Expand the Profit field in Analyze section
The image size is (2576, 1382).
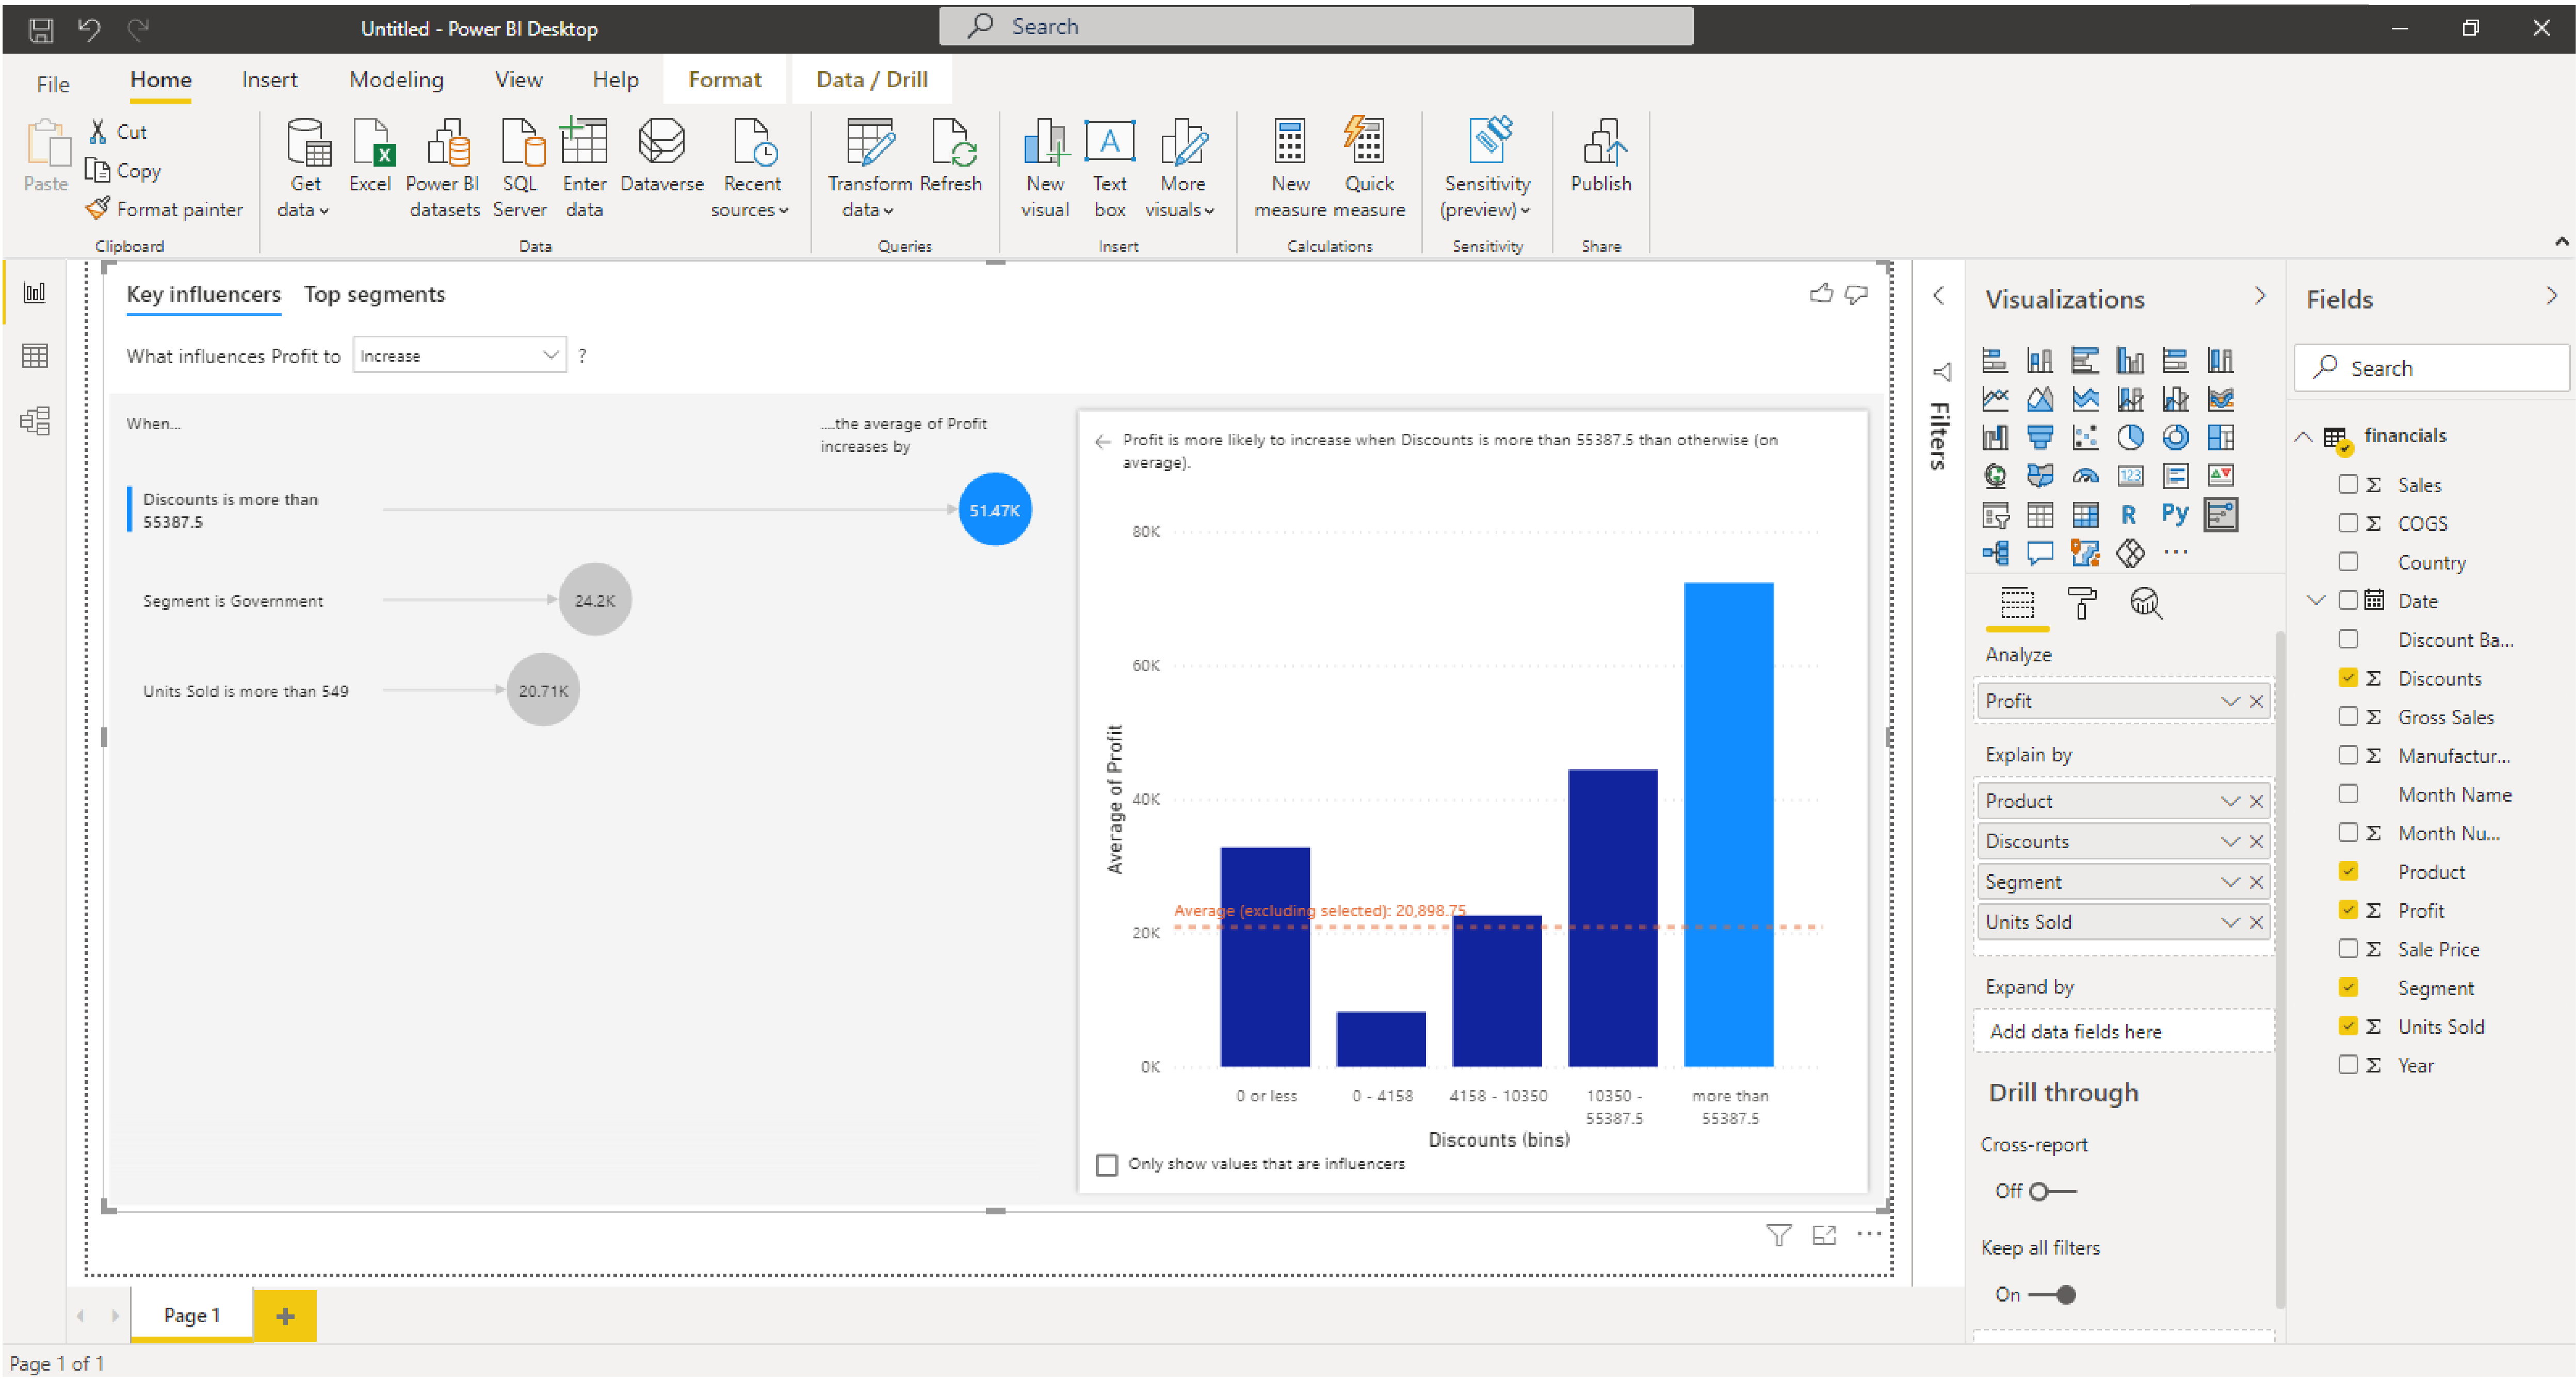(x=2227, y=701)
